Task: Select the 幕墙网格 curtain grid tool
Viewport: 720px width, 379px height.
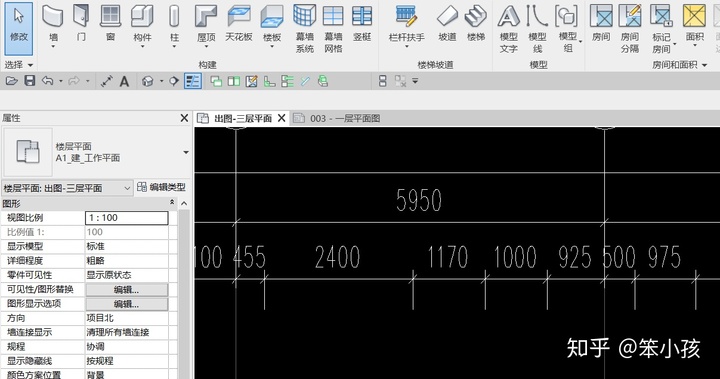Action: coord(333,28)
